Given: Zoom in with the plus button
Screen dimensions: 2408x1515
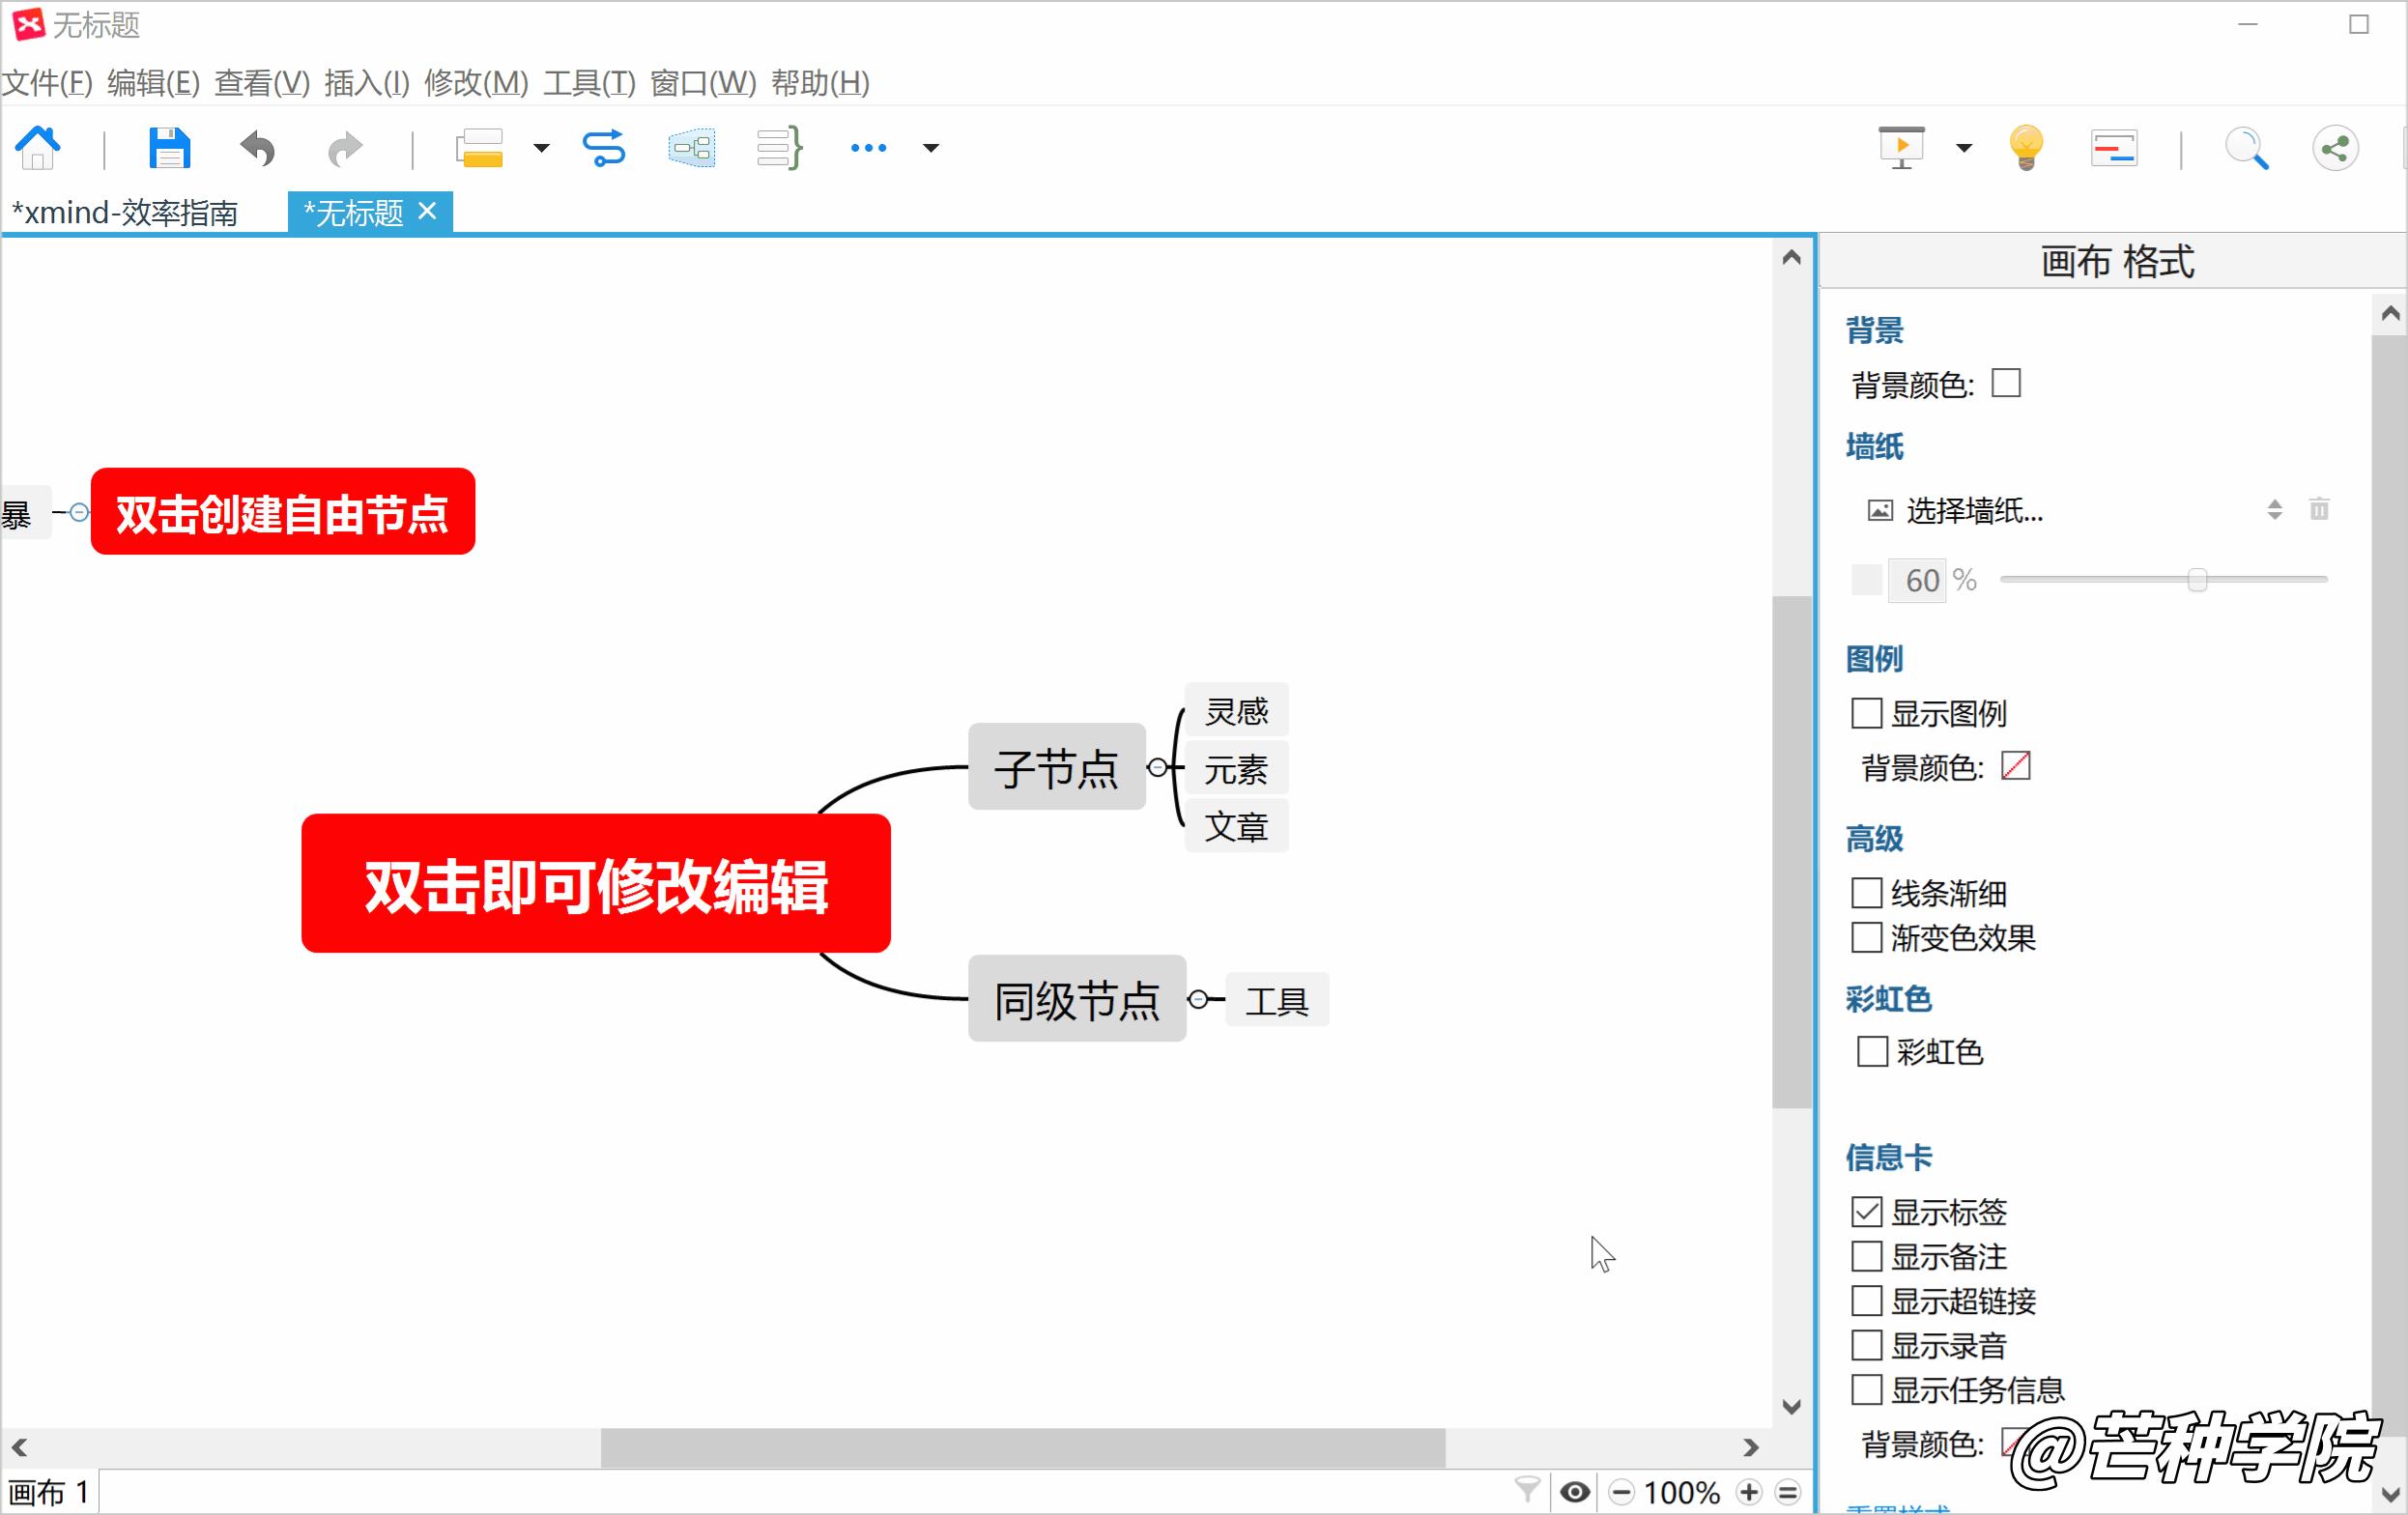Looking at the screenshot, I should coord(1749,1493).
